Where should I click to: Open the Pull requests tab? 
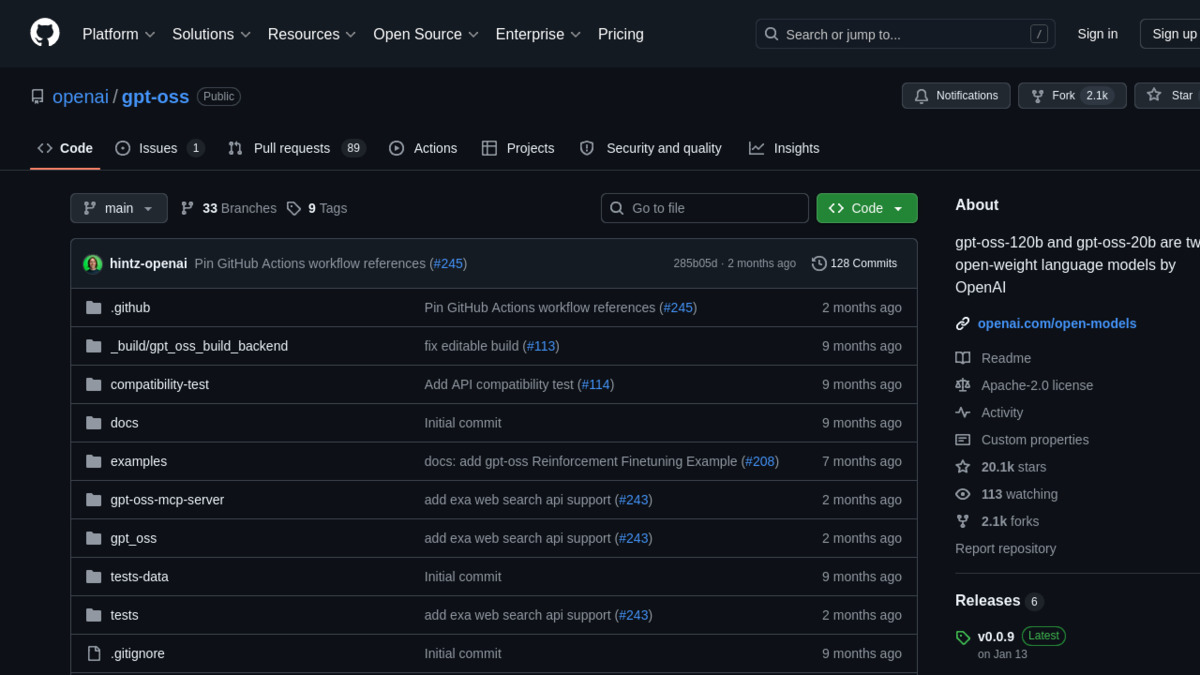pos(297,148)
